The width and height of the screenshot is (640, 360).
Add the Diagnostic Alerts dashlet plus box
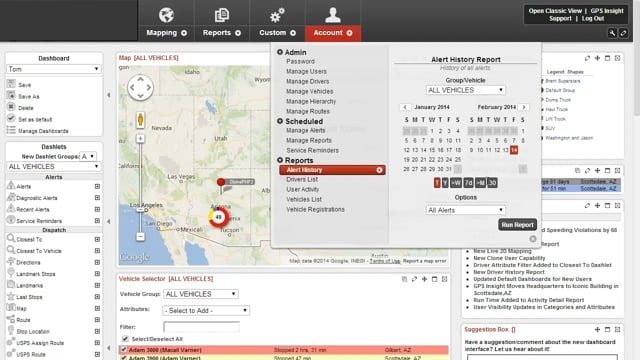(97, 198)
